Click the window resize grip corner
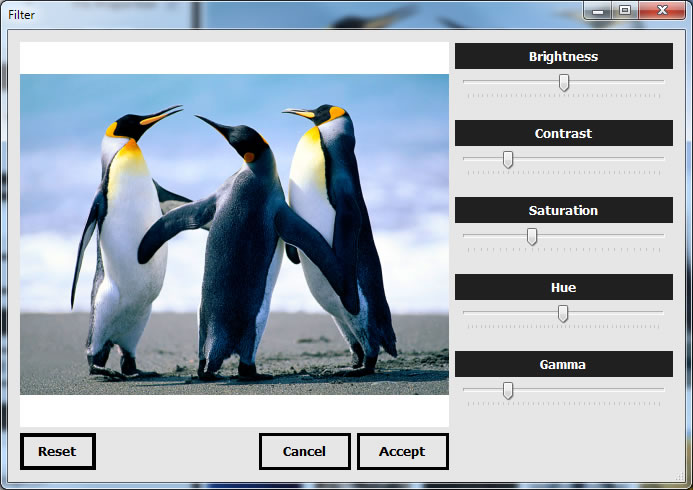 [679, 477]
